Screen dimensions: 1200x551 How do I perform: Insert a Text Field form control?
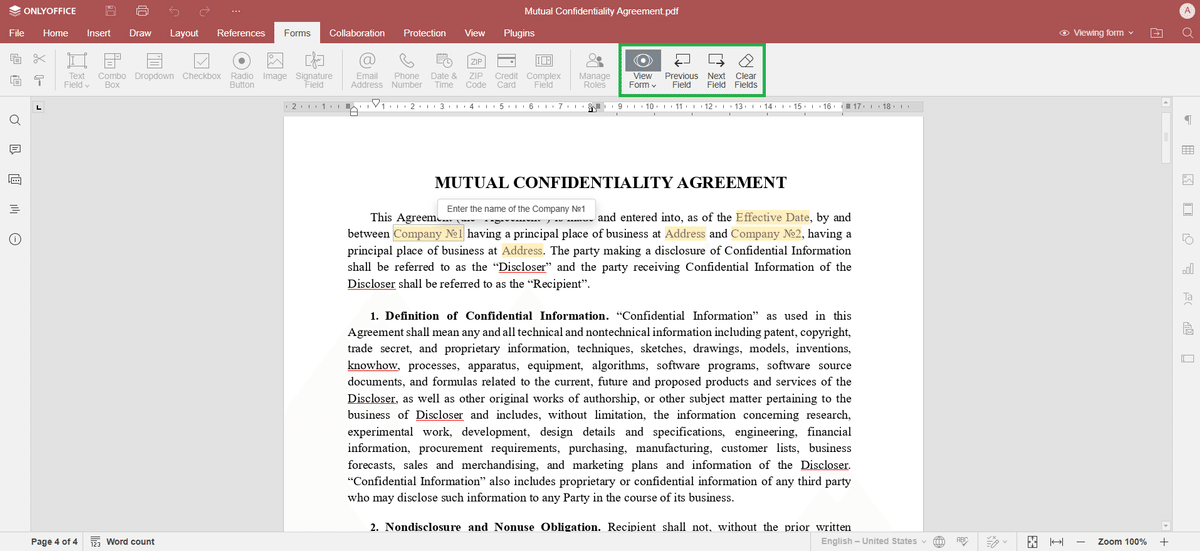coord(77,70)
